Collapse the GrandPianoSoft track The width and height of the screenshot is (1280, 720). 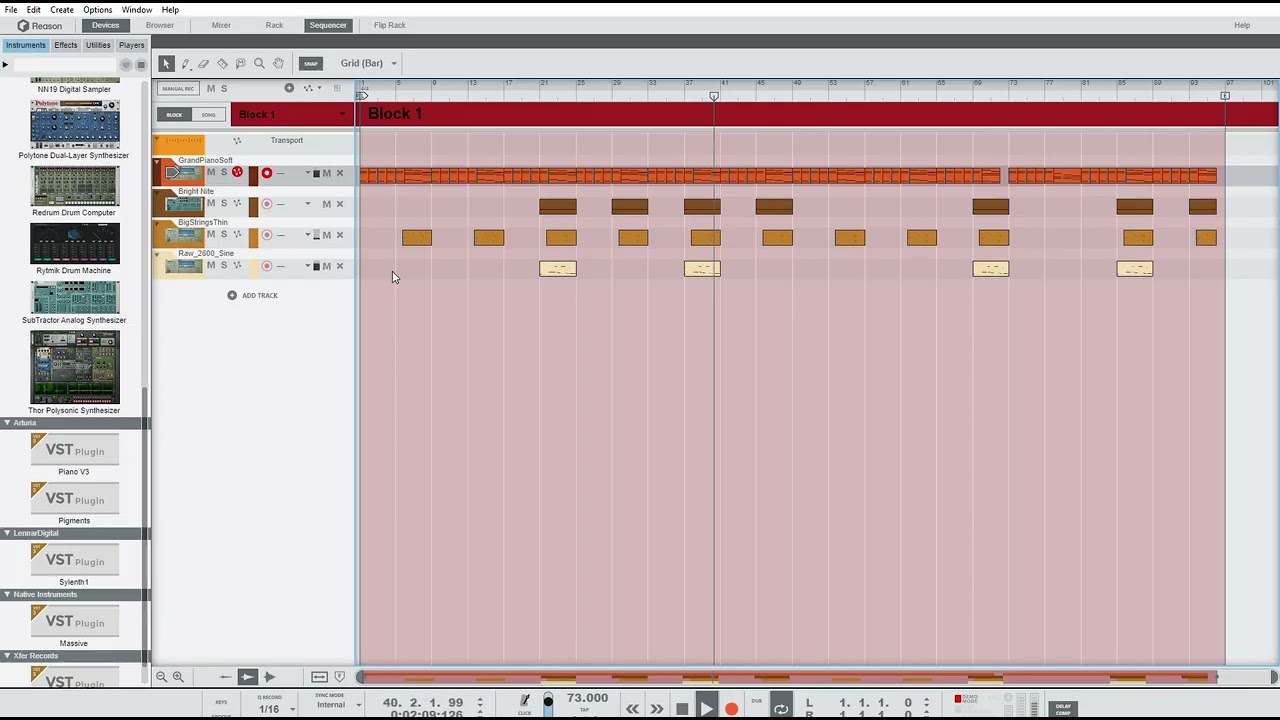(156, 161)
